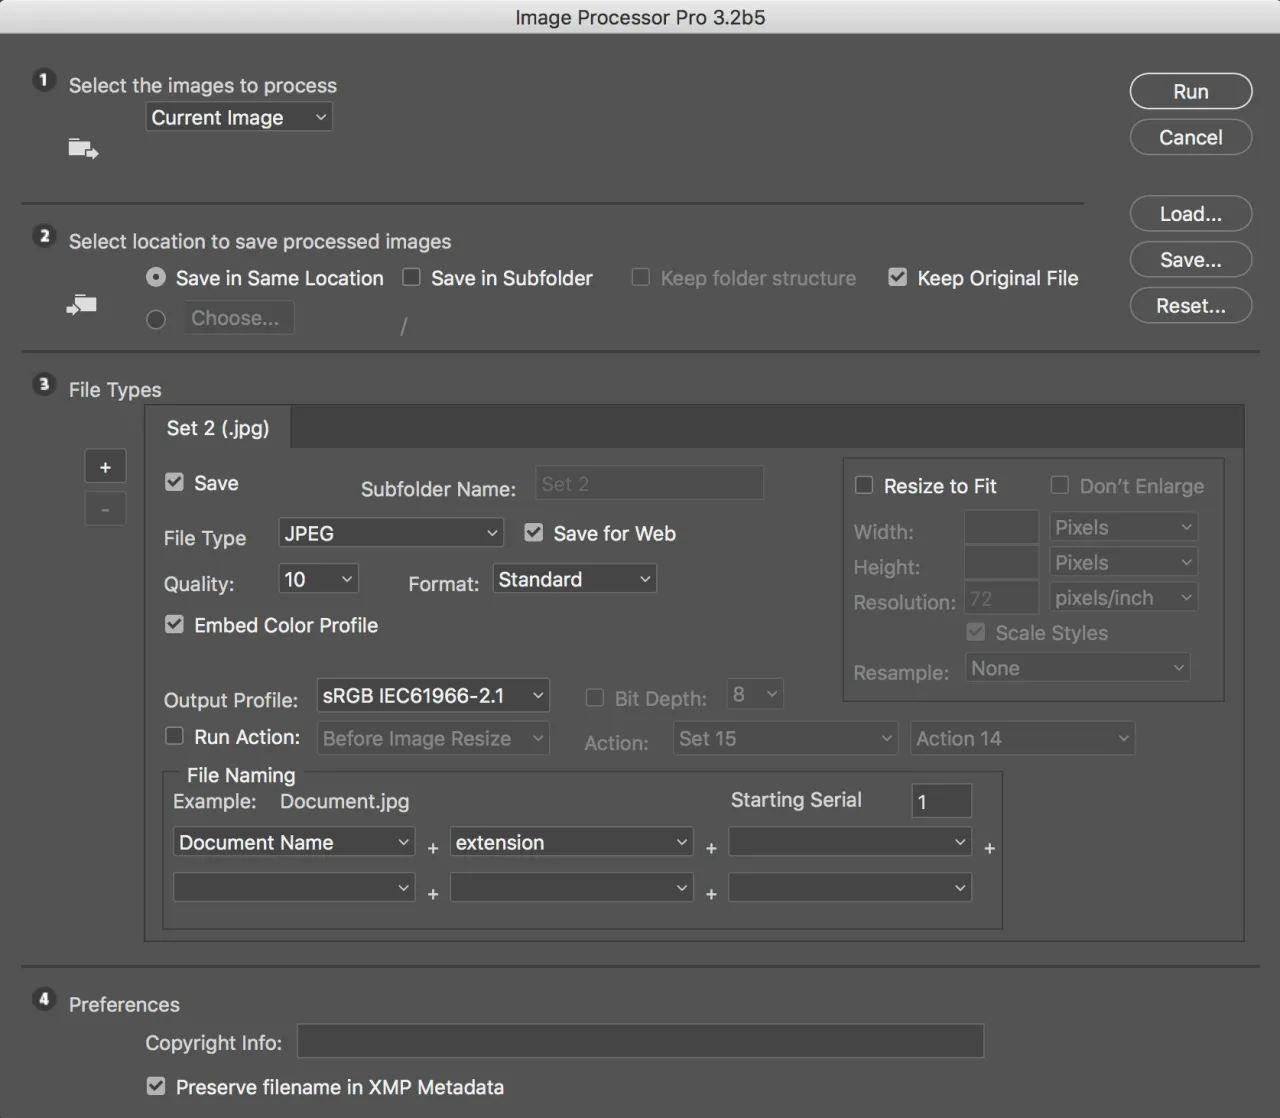Uncheck Keep Original File
Screen dimensions: 1280x1118
pos(897,277)
